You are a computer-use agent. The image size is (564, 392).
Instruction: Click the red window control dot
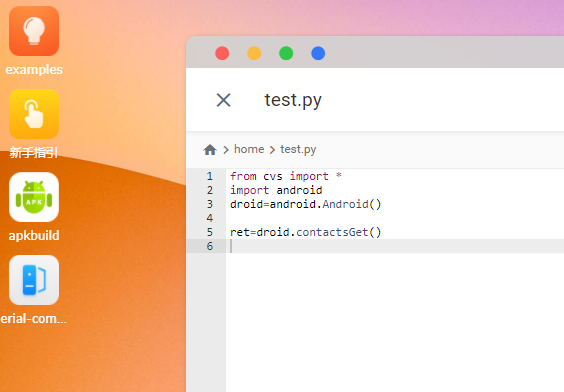coord(222,53)
